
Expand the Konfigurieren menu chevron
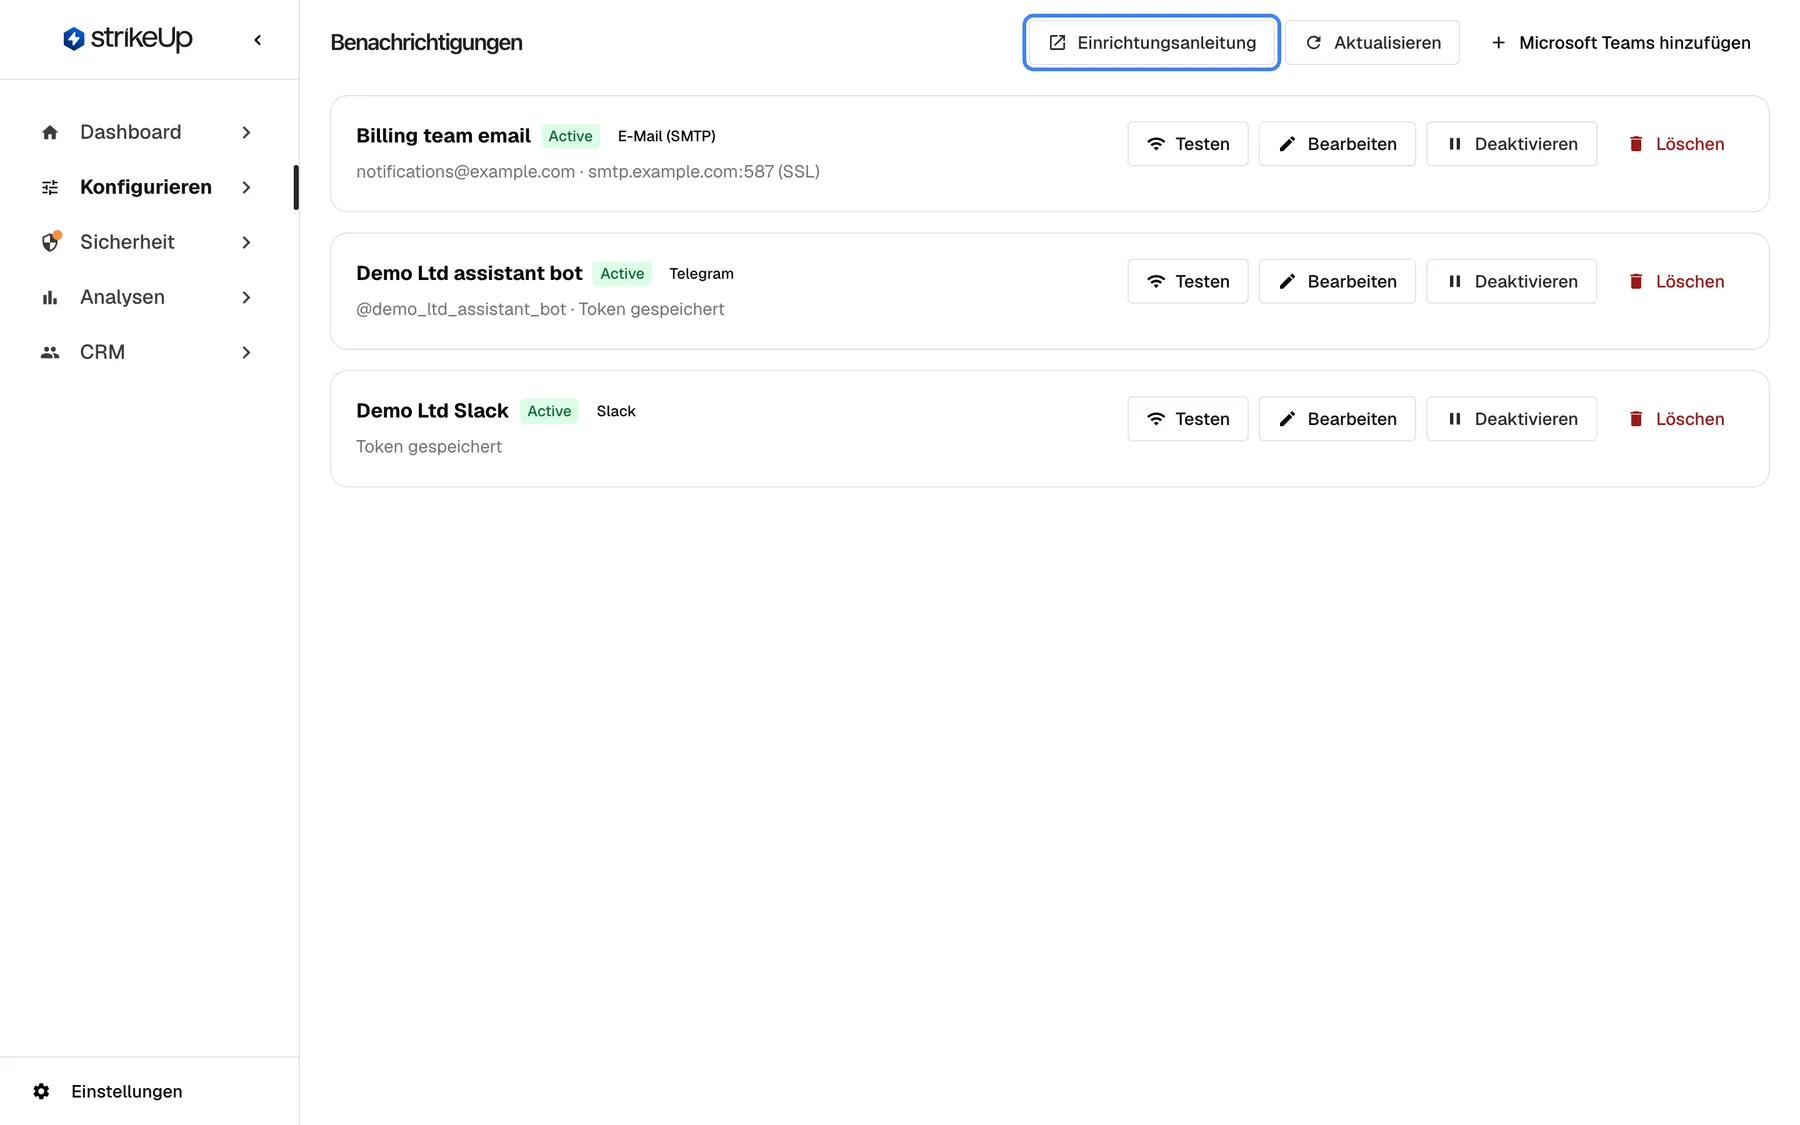(x=246, y=187)
